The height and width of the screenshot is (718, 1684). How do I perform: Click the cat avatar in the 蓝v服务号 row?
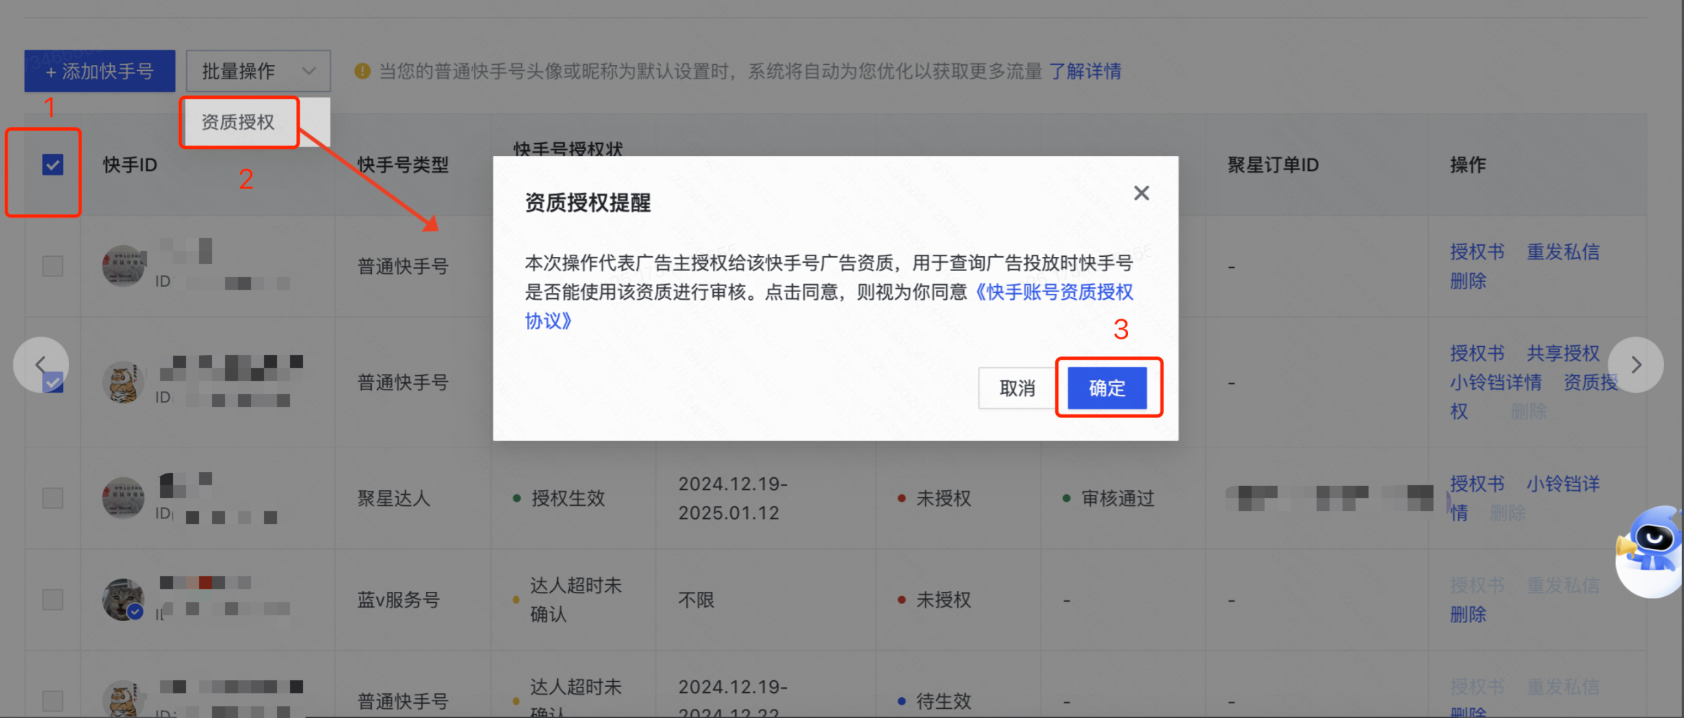pyautogui.click(x=124, y=599)
